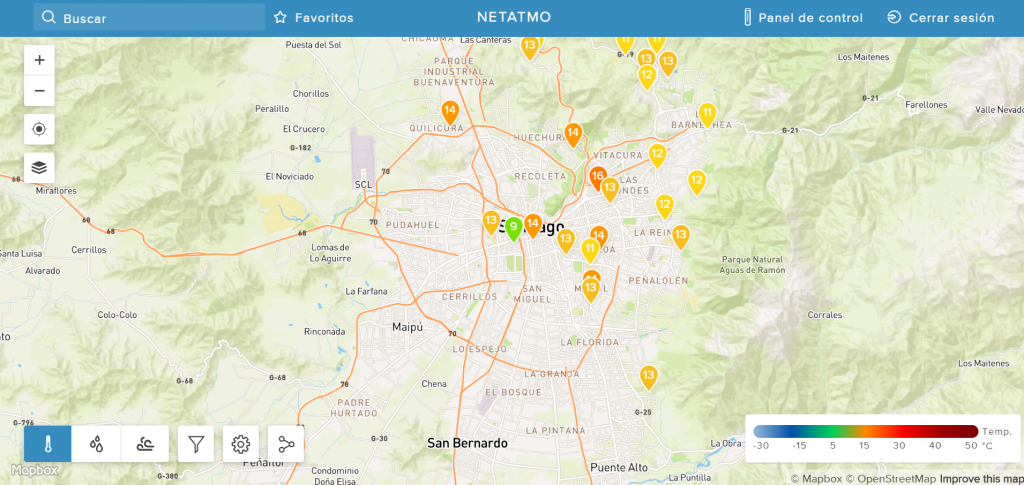This screenshot has height=485, width=1024.
Task: Open the funnel filter options
Action: [x=196, y=444]
